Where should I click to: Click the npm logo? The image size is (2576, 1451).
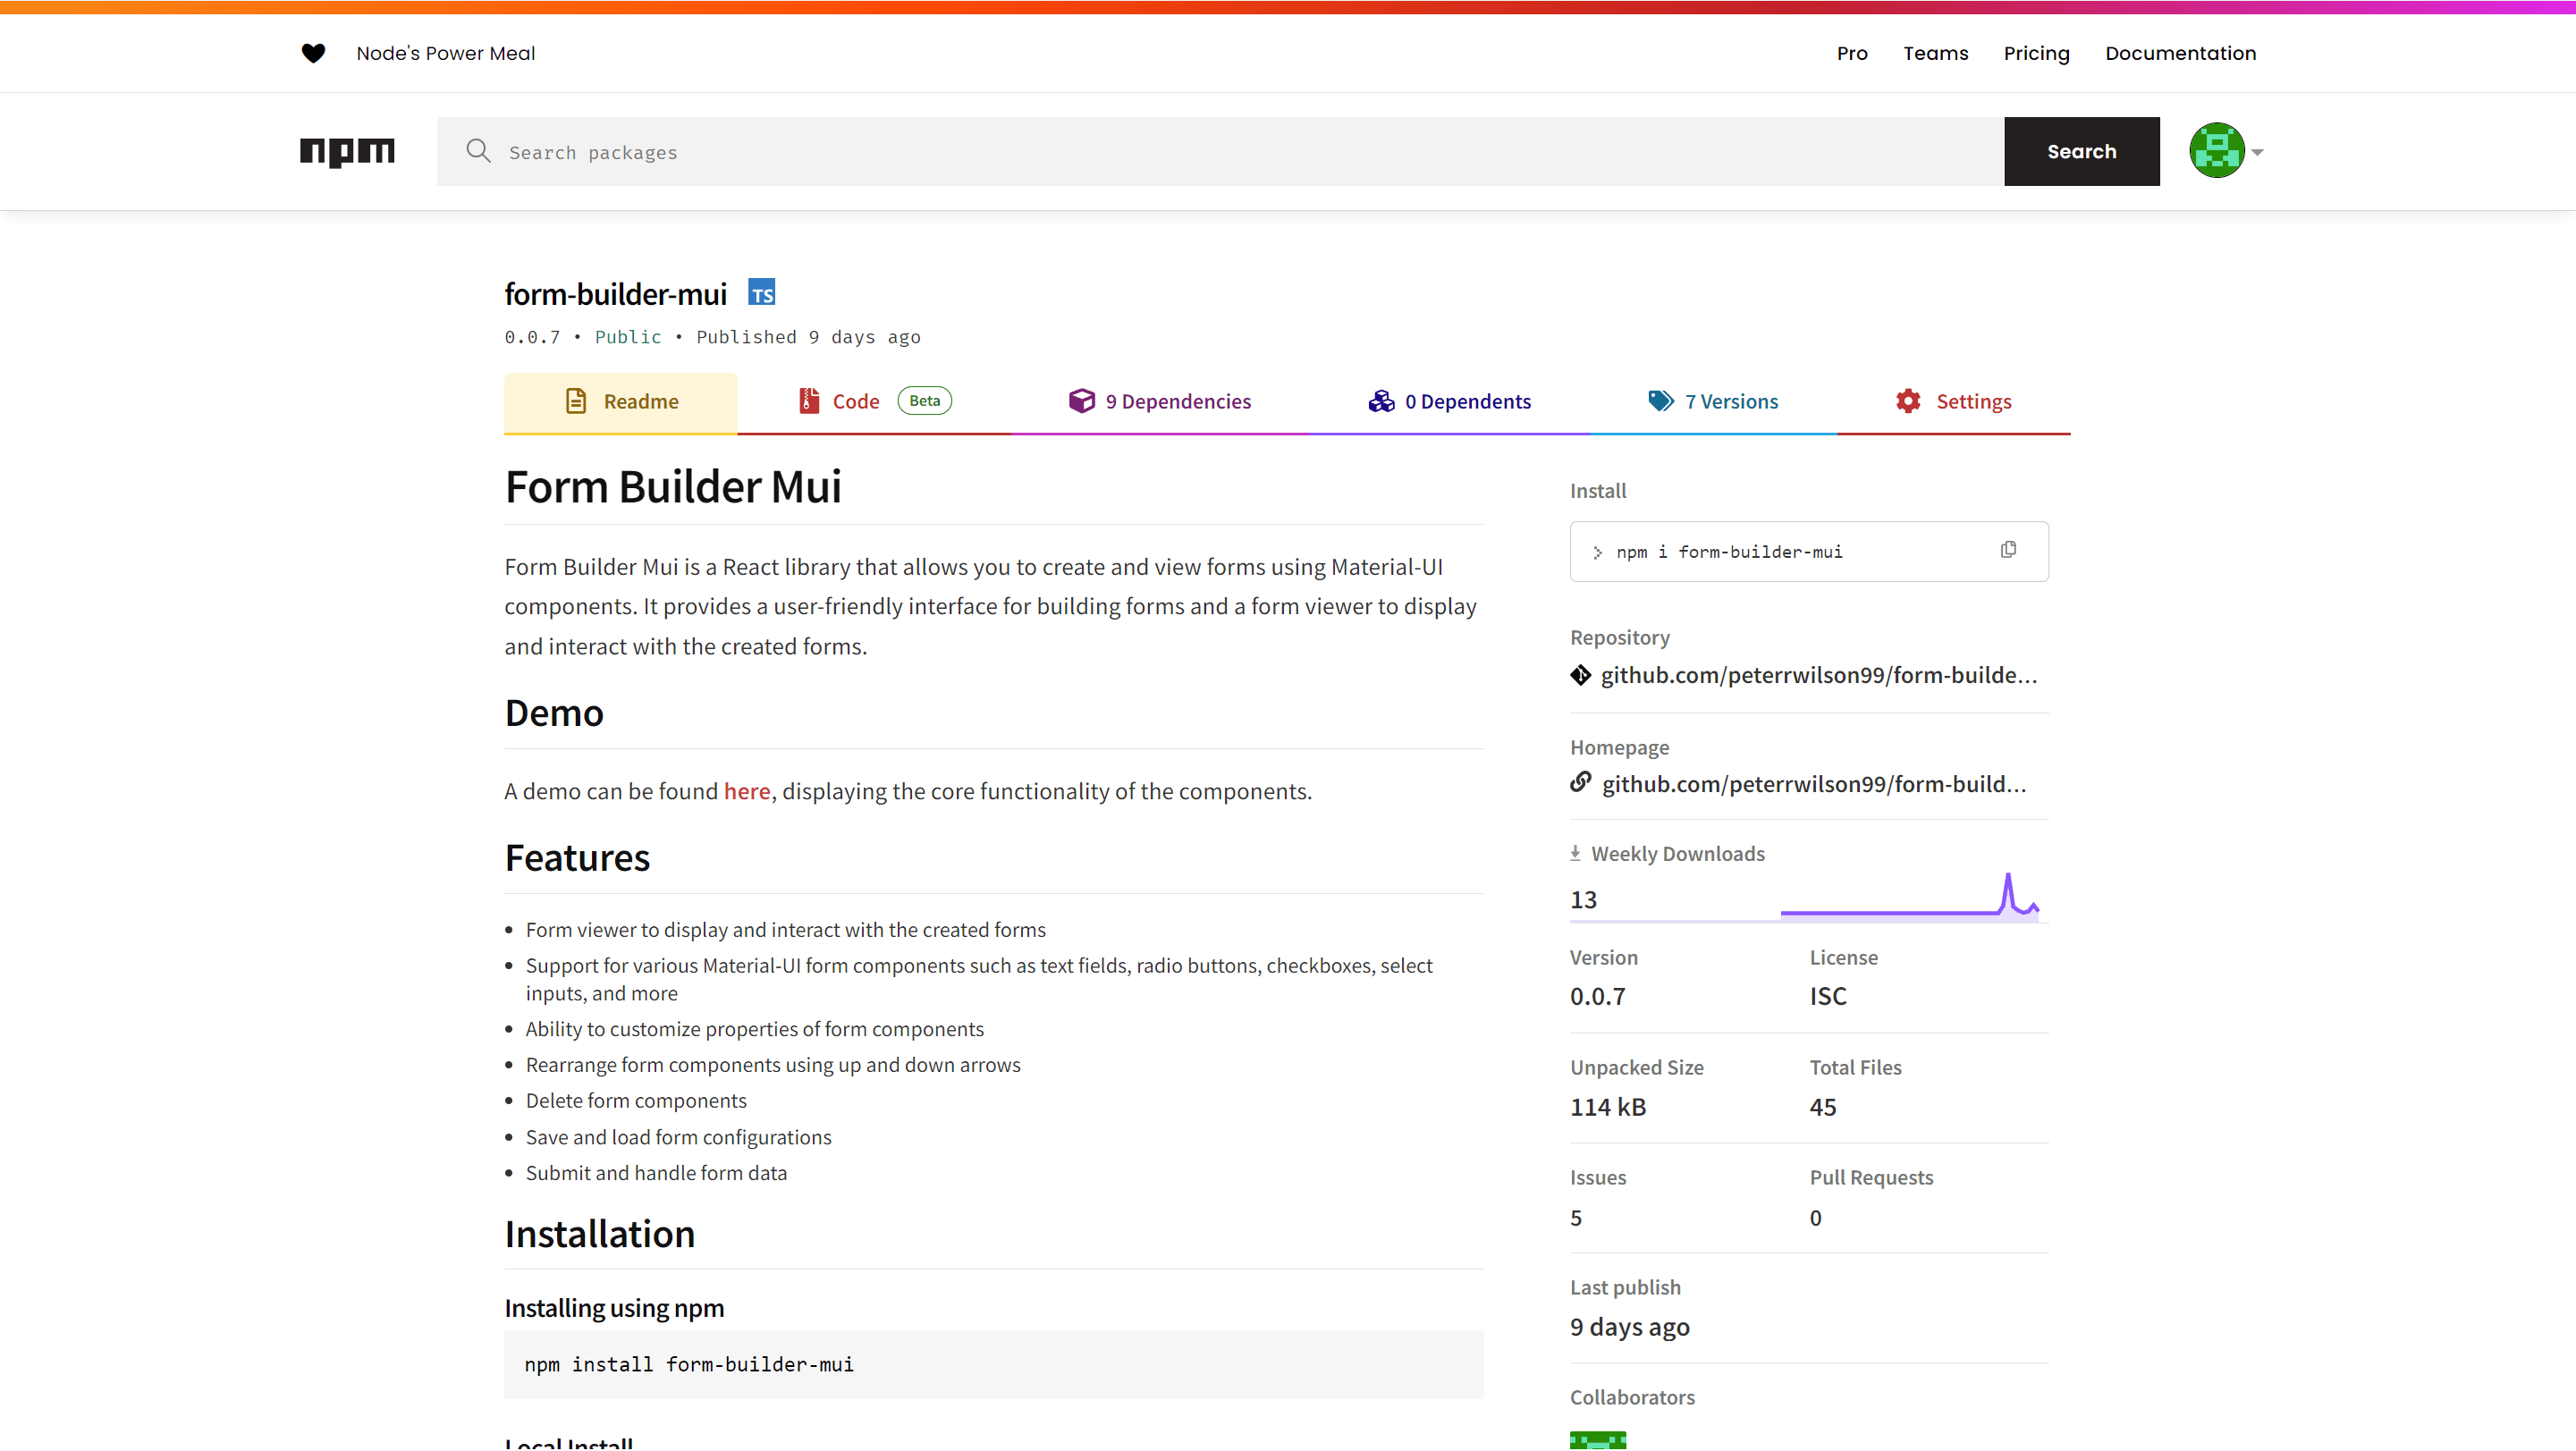[347, 152]
